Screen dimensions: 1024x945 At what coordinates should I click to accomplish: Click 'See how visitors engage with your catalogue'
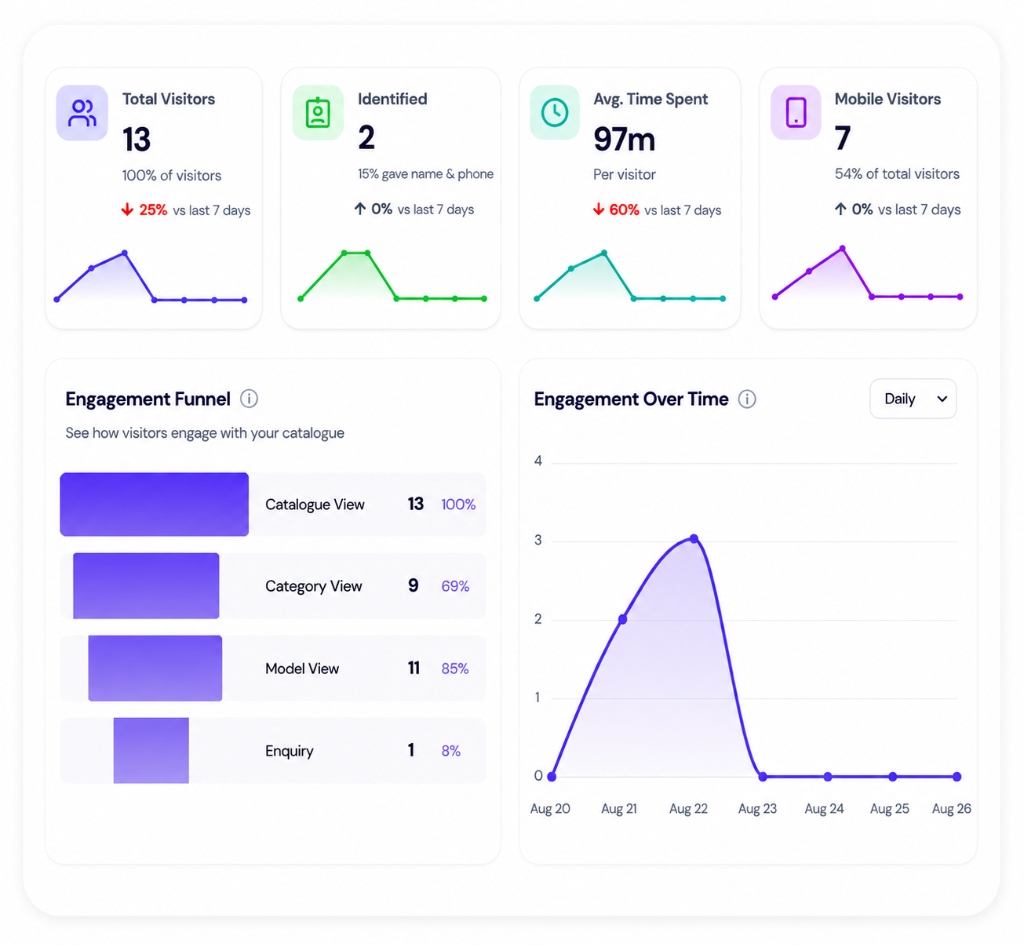coord(205,433)
